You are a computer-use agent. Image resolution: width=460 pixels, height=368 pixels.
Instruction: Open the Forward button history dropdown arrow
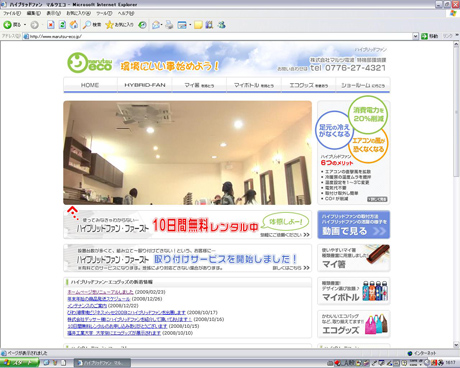[x=42, y=25]
